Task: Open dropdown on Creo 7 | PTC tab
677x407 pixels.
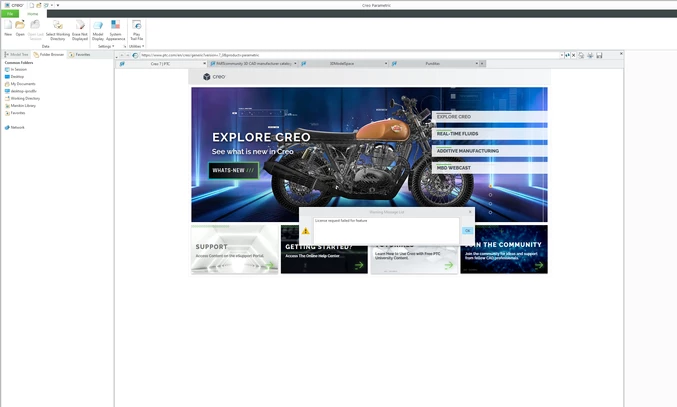Action: click(x=204, y=63)
